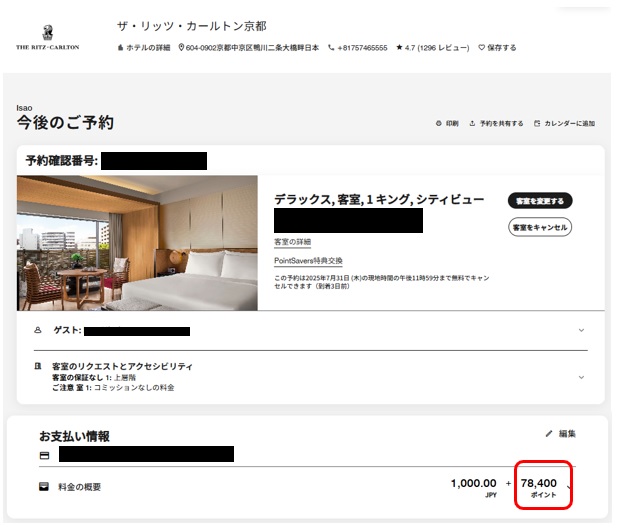The width and height of the screenshot is (617, 529).
Task: Click the heart icon beside 保存する
Action: tap(481, 48)
